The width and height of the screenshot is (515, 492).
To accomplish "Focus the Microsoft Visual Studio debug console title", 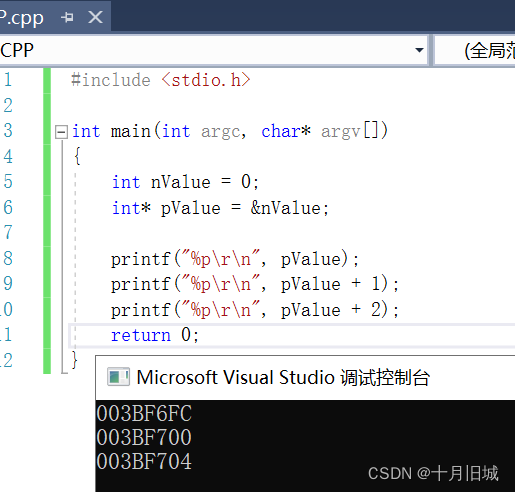I will pos(283,377).
